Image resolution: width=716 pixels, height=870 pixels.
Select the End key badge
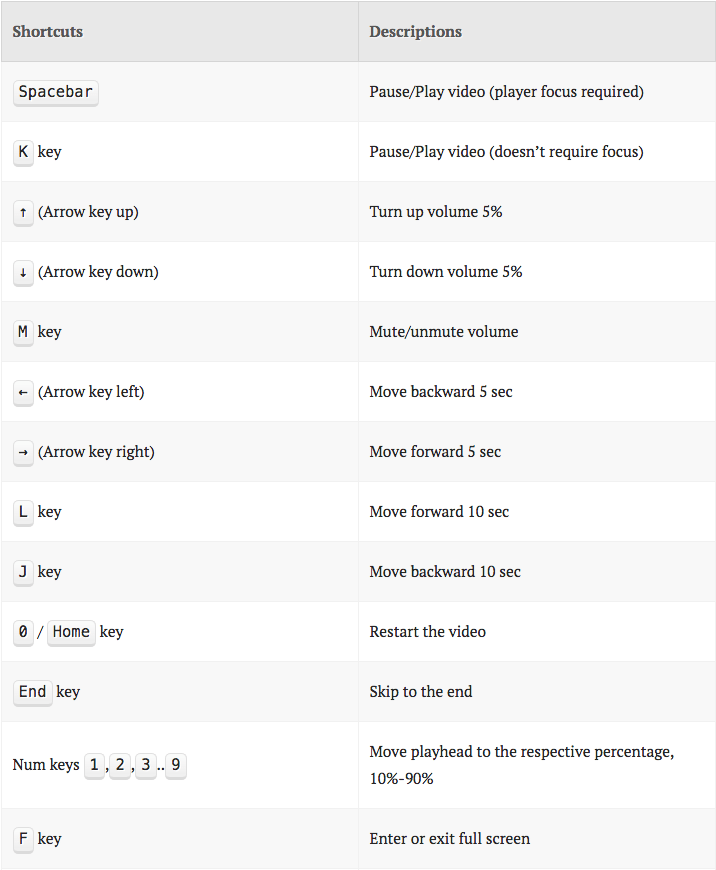click(32, 692)
